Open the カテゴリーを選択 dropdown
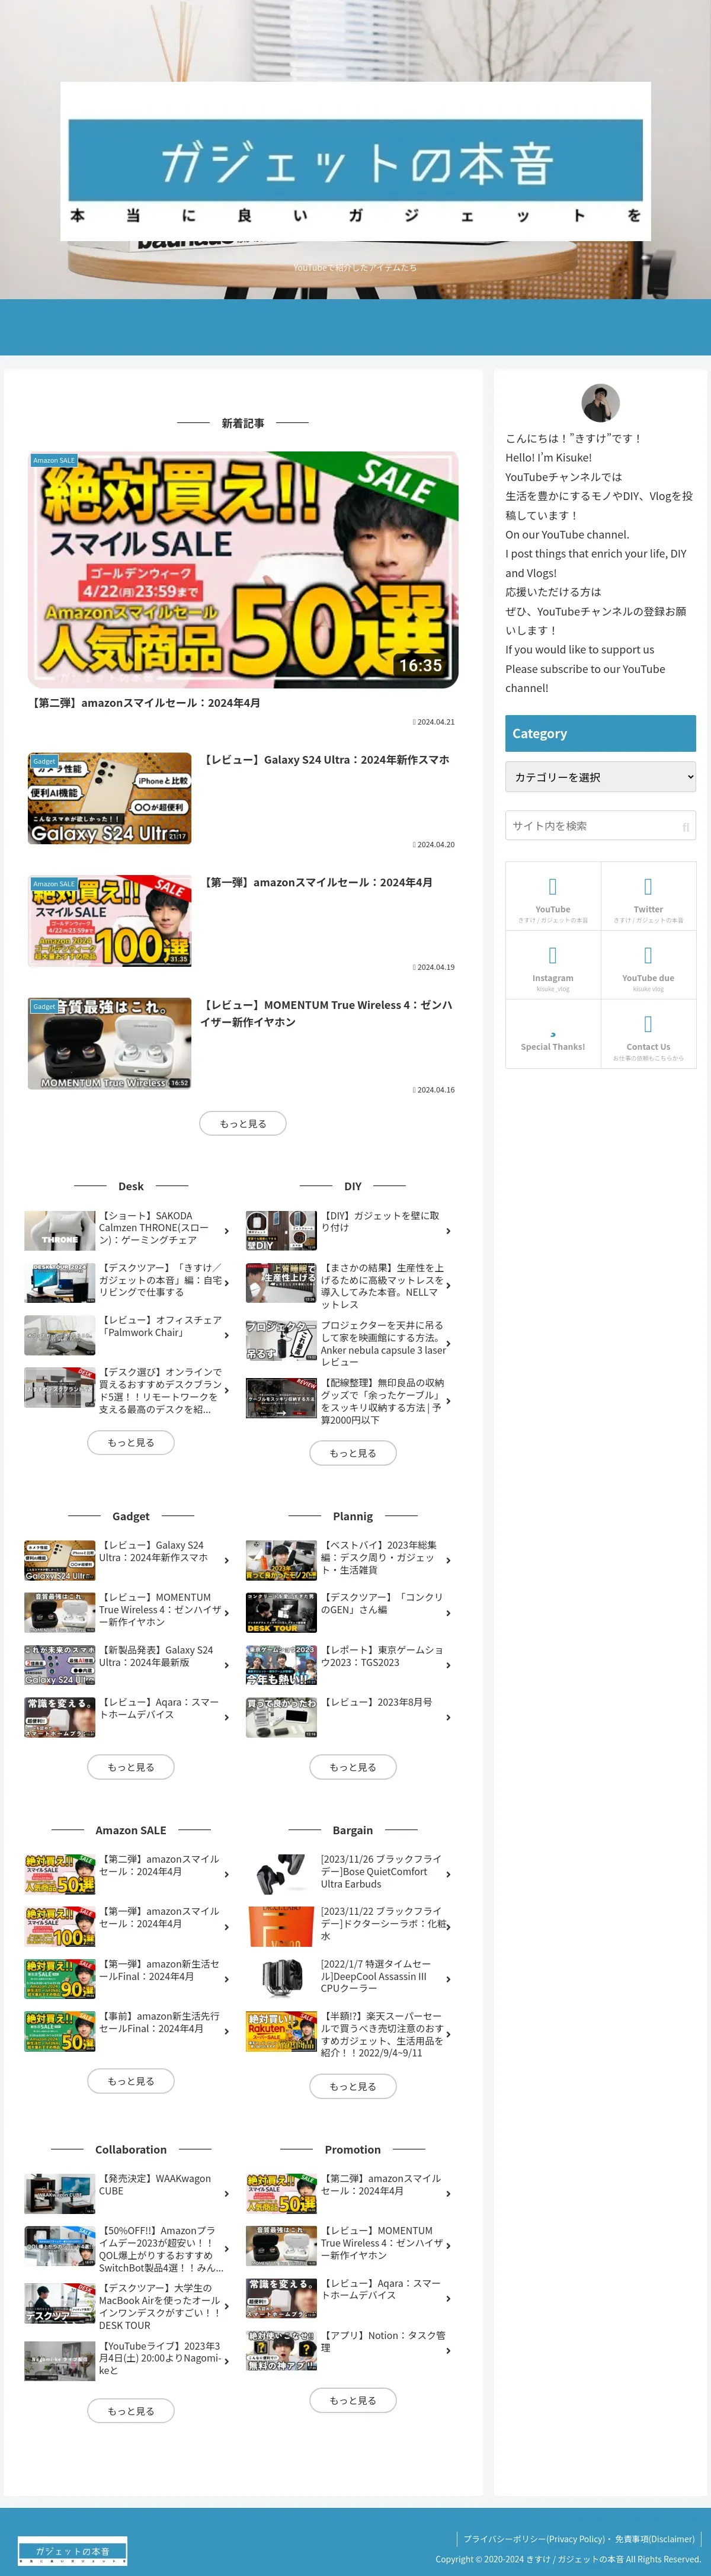This screenshot has height=2576, width=711. [x=600, y=777]
